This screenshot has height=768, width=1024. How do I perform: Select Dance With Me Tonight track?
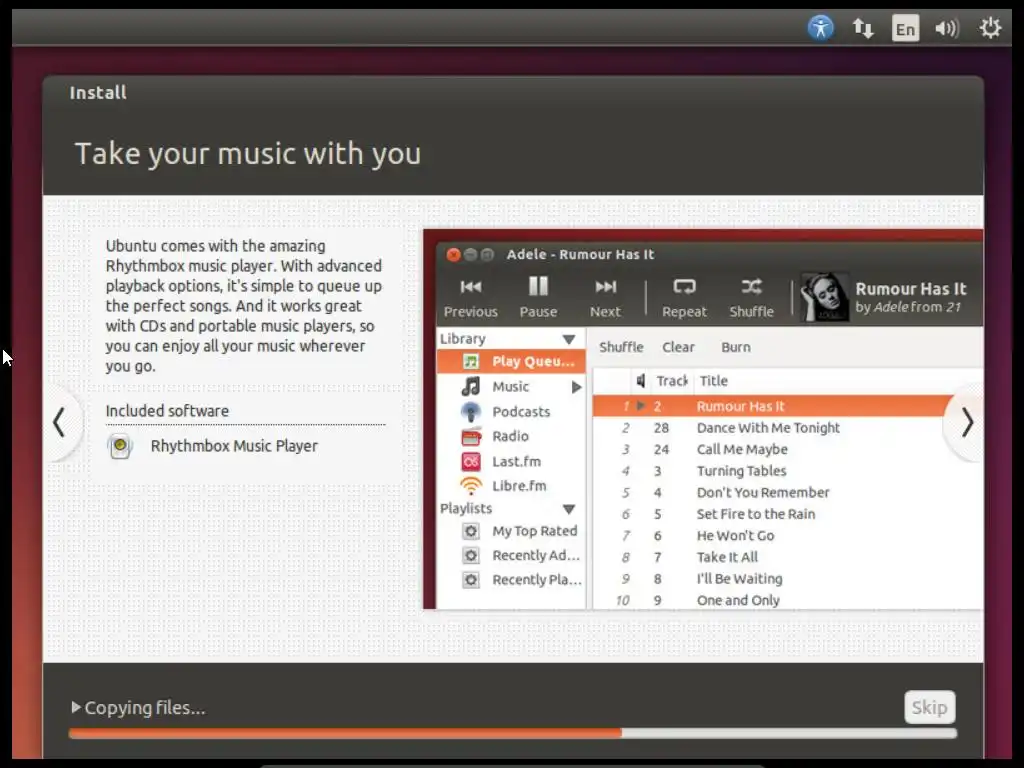pyautogui.click(x=788, y=428)
